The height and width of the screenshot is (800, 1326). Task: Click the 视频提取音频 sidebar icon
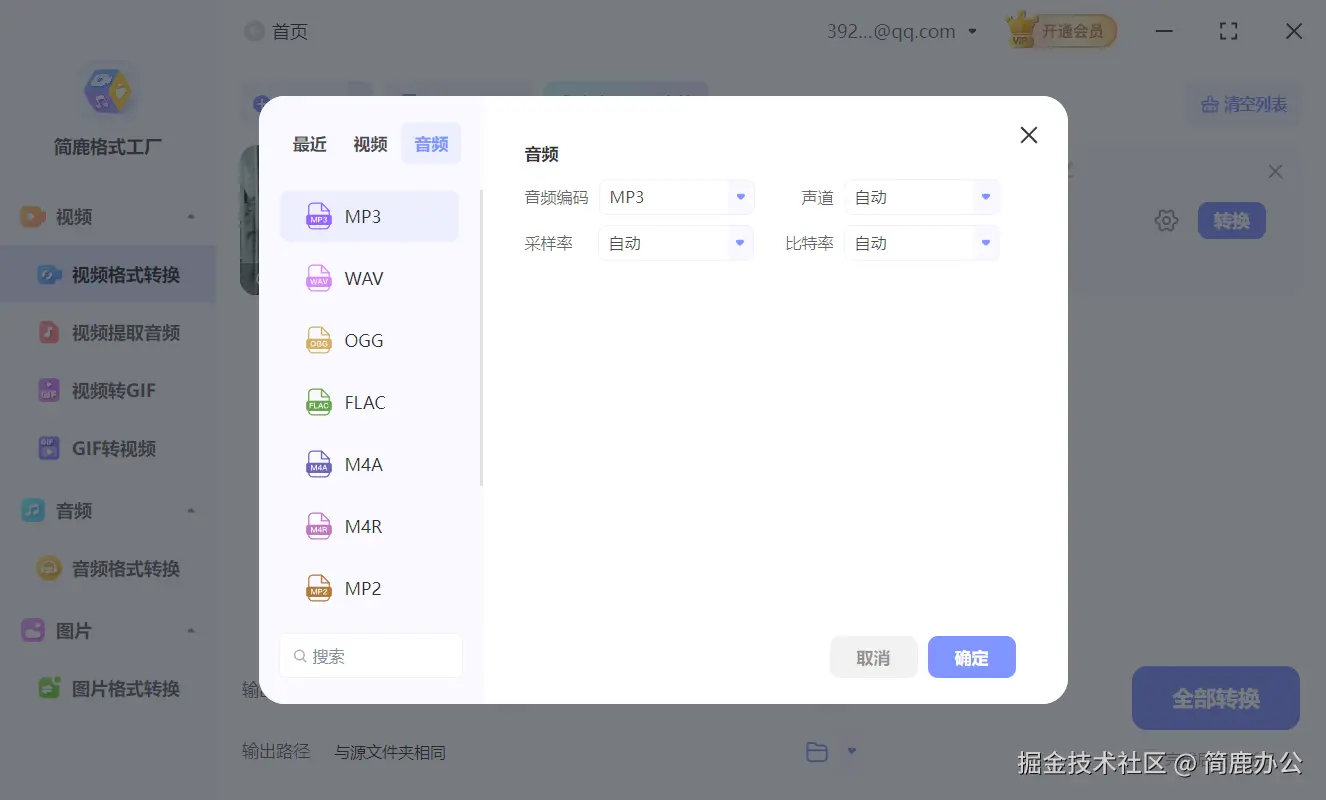[49, 332]
